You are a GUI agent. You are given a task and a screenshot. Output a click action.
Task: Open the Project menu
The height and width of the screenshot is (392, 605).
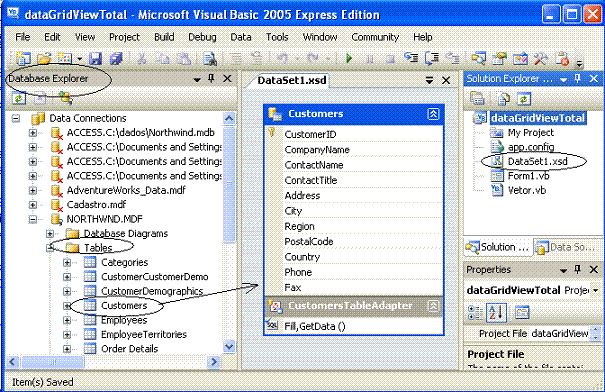pos(124,37)
